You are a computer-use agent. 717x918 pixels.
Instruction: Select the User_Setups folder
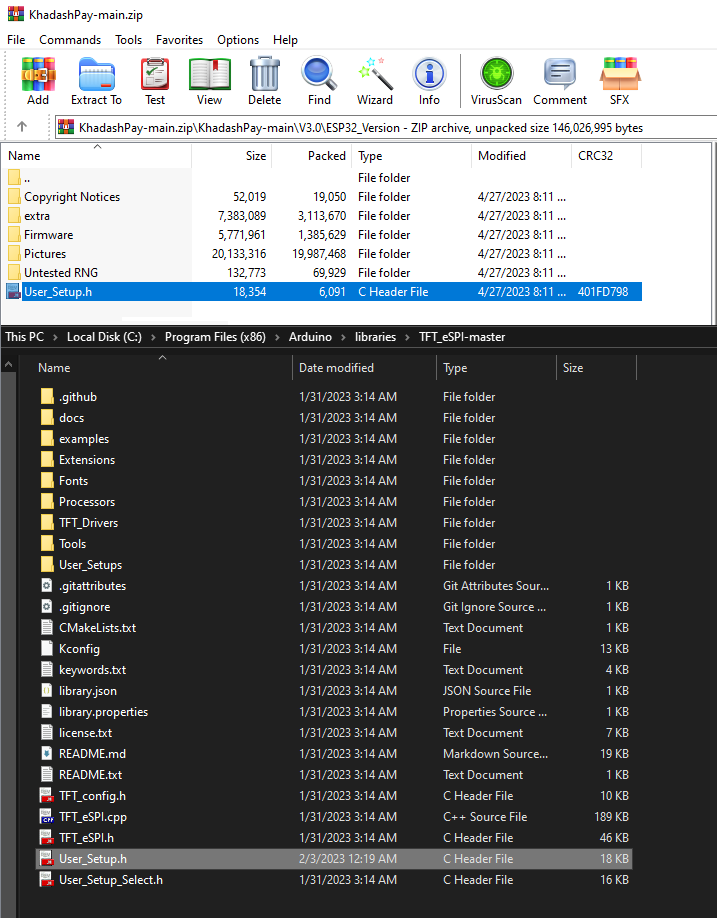334,564
